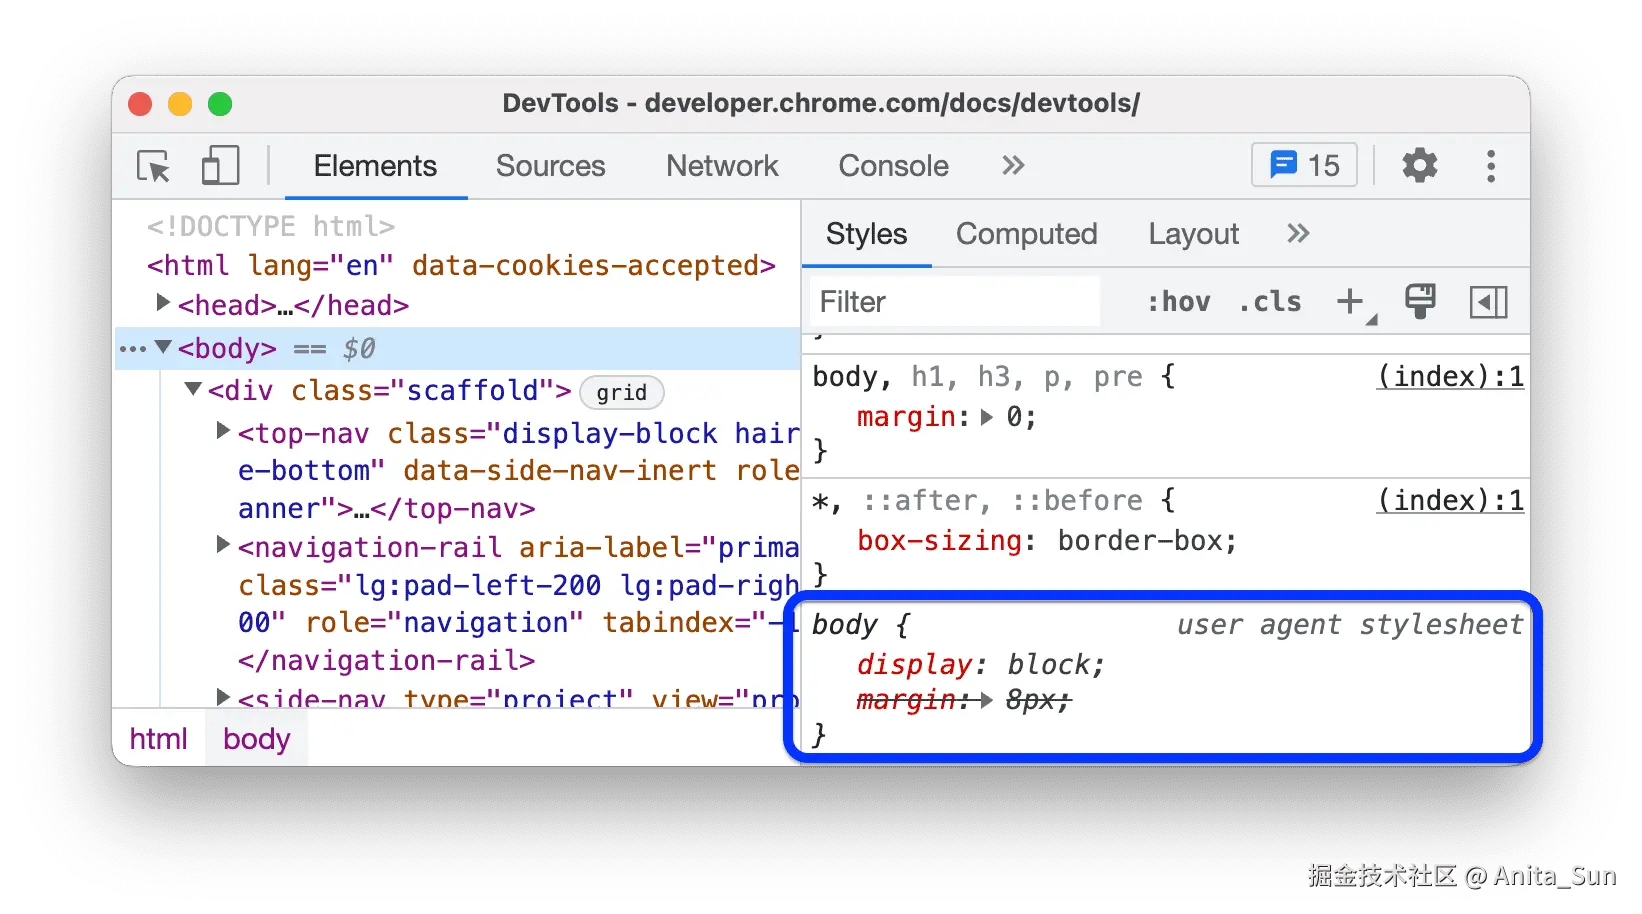
Task: Open the (index):1 link for margin rule
Action: [1450, 377]
